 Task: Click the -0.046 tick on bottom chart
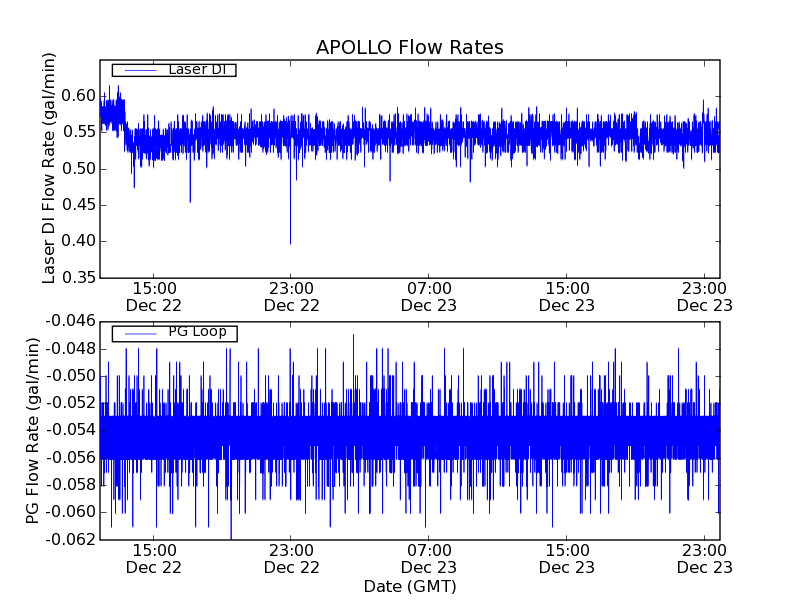pyautogui.click(x=71, y=321)
